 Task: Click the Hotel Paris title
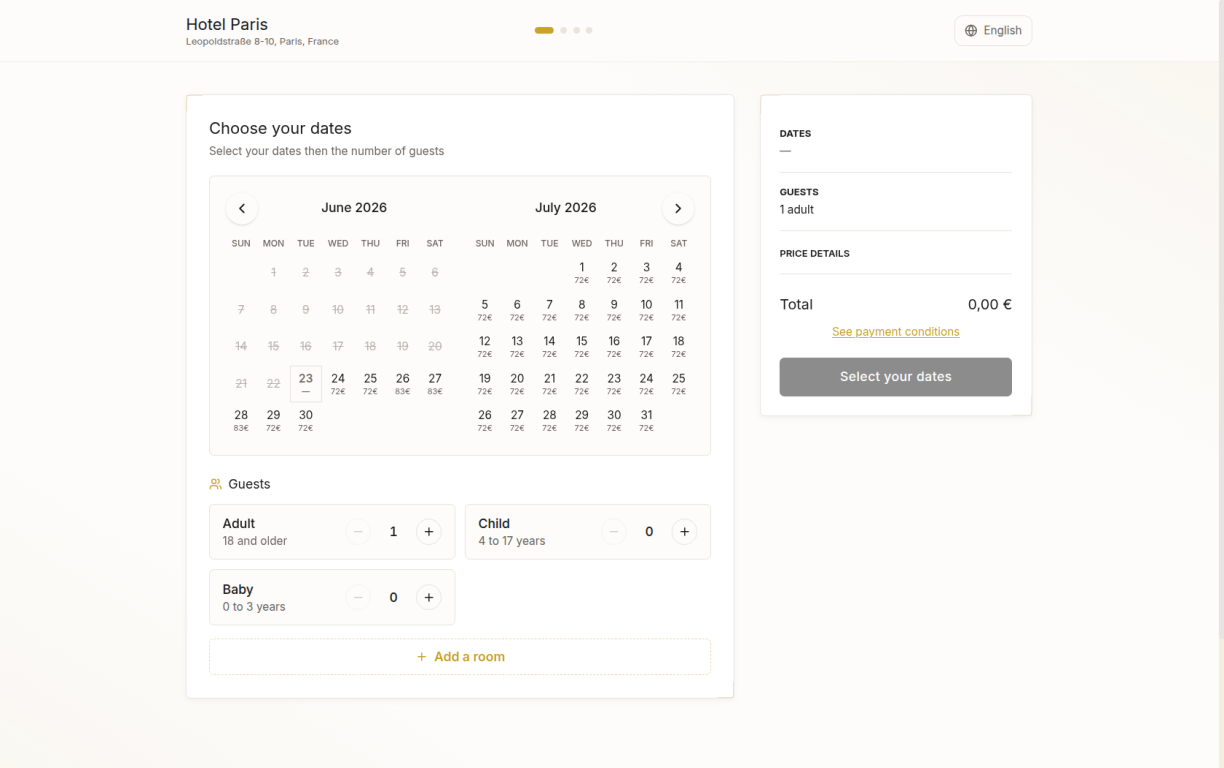coord(227,25)
